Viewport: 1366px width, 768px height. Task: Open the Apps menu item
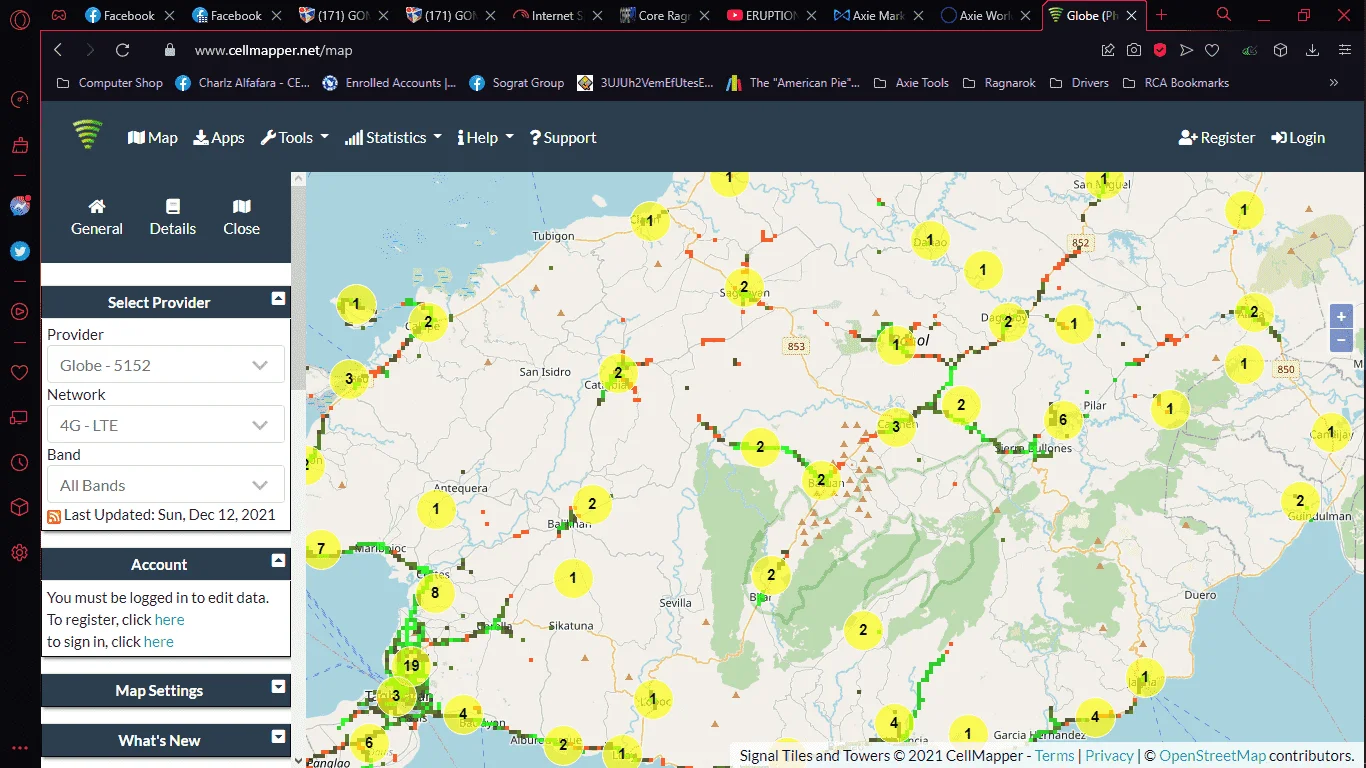pyautogui.click(x=219, y=138)
